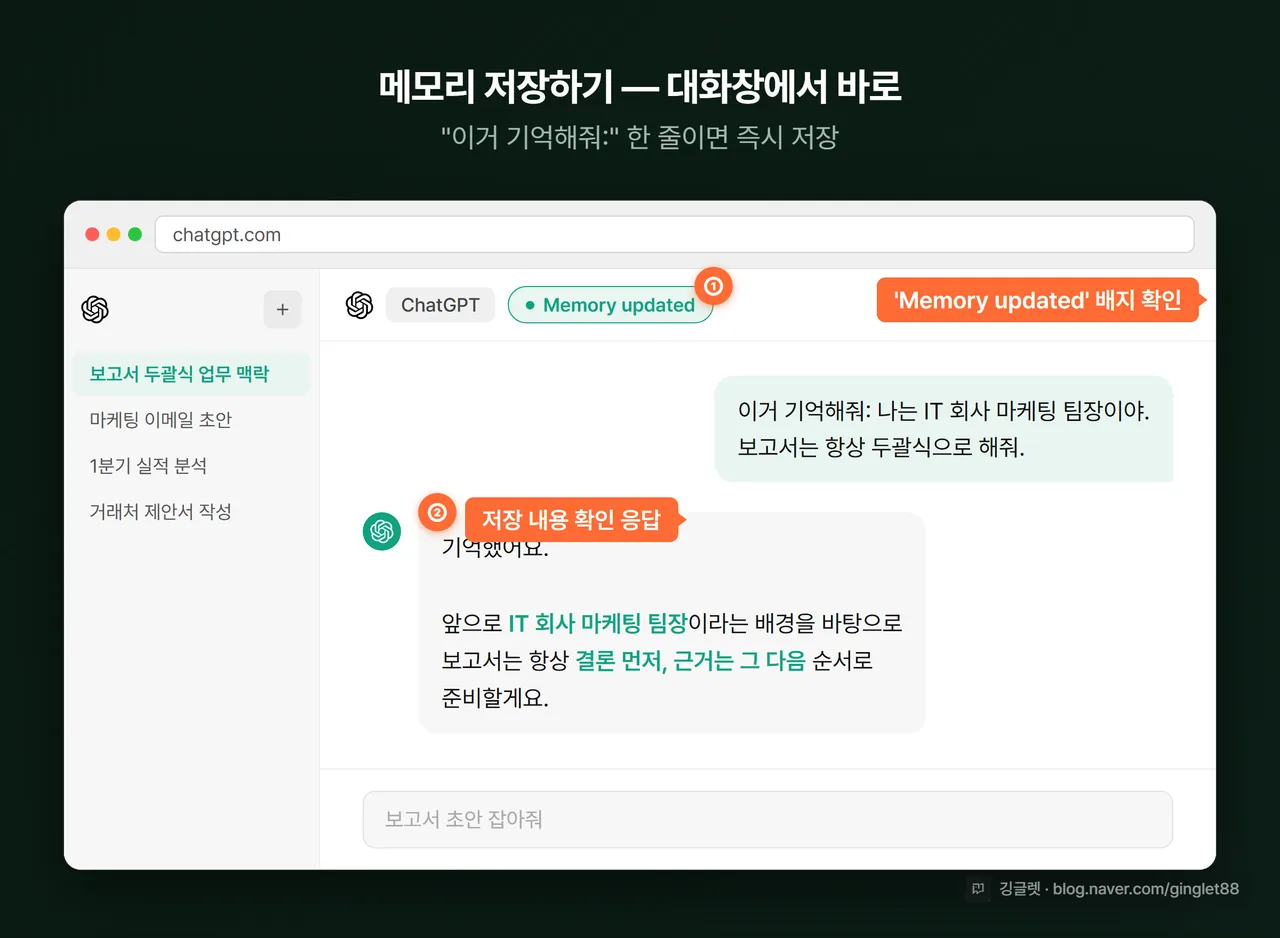The width and height of the screenshot is (1280, 938).
Task: Click the heading '메모리 저장하기 — 대화창에서 바로'
Action: 640,87
